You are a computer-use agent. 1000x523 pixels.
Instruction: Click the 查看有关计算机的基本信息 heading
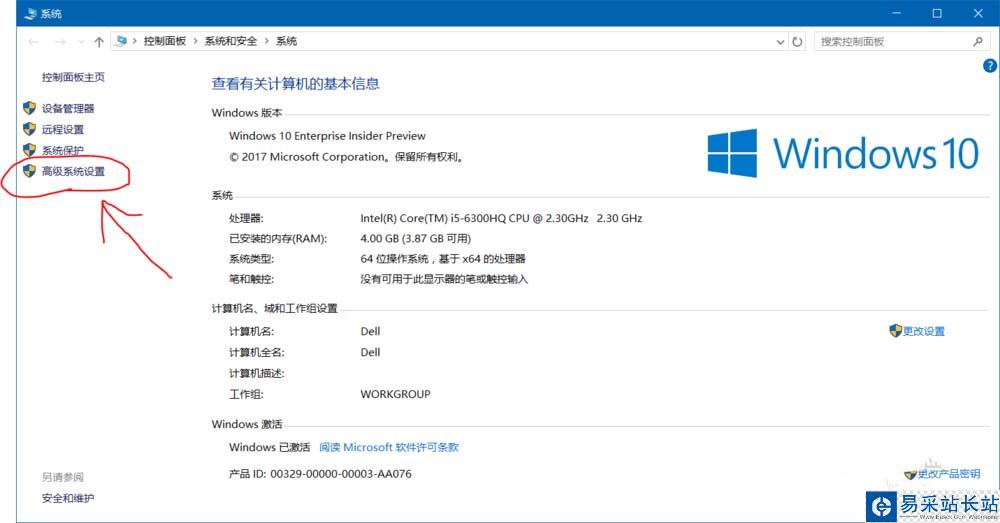click(295, 84)
